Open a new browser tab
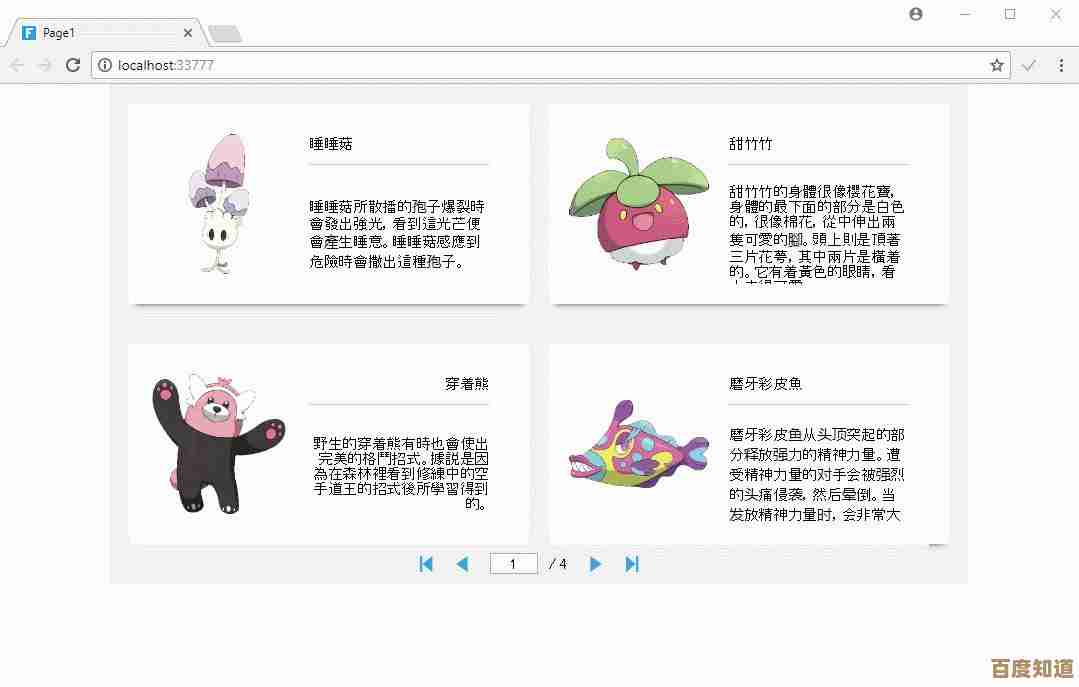Image resolution: width=1079 pixels, height=687 pixels. coord(225,31)
